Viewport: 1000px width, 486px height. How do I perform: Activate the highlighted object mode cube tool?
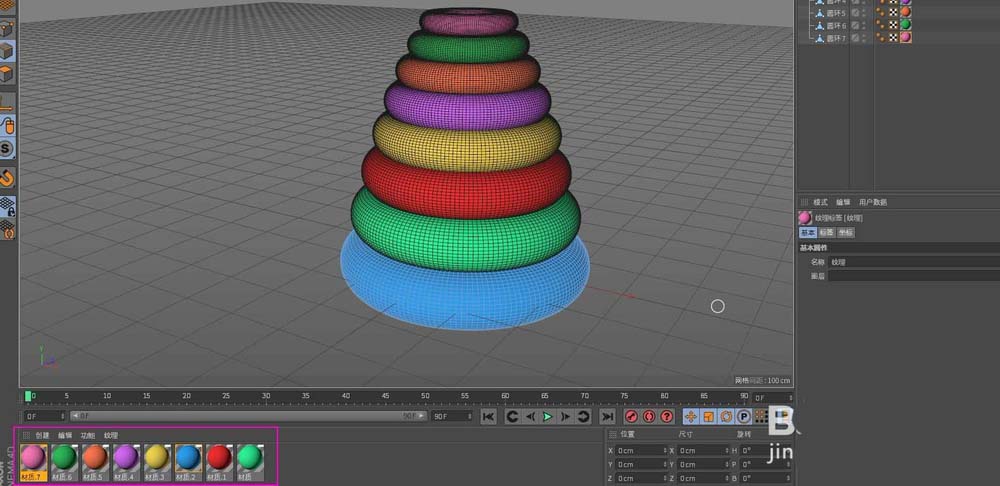[x=6, y=52]
